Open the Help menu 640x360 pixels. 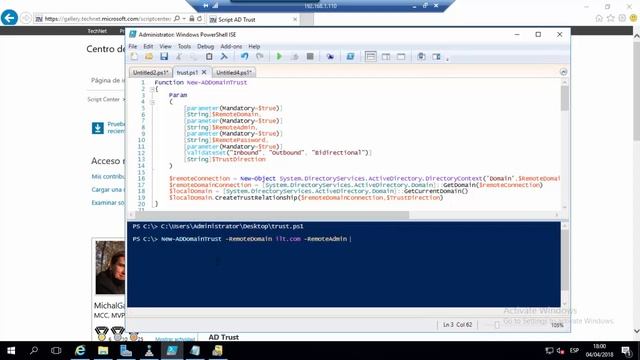point(254,47)
